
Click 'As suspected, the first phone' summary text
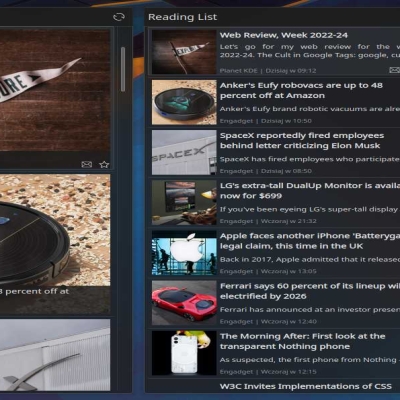310,360
